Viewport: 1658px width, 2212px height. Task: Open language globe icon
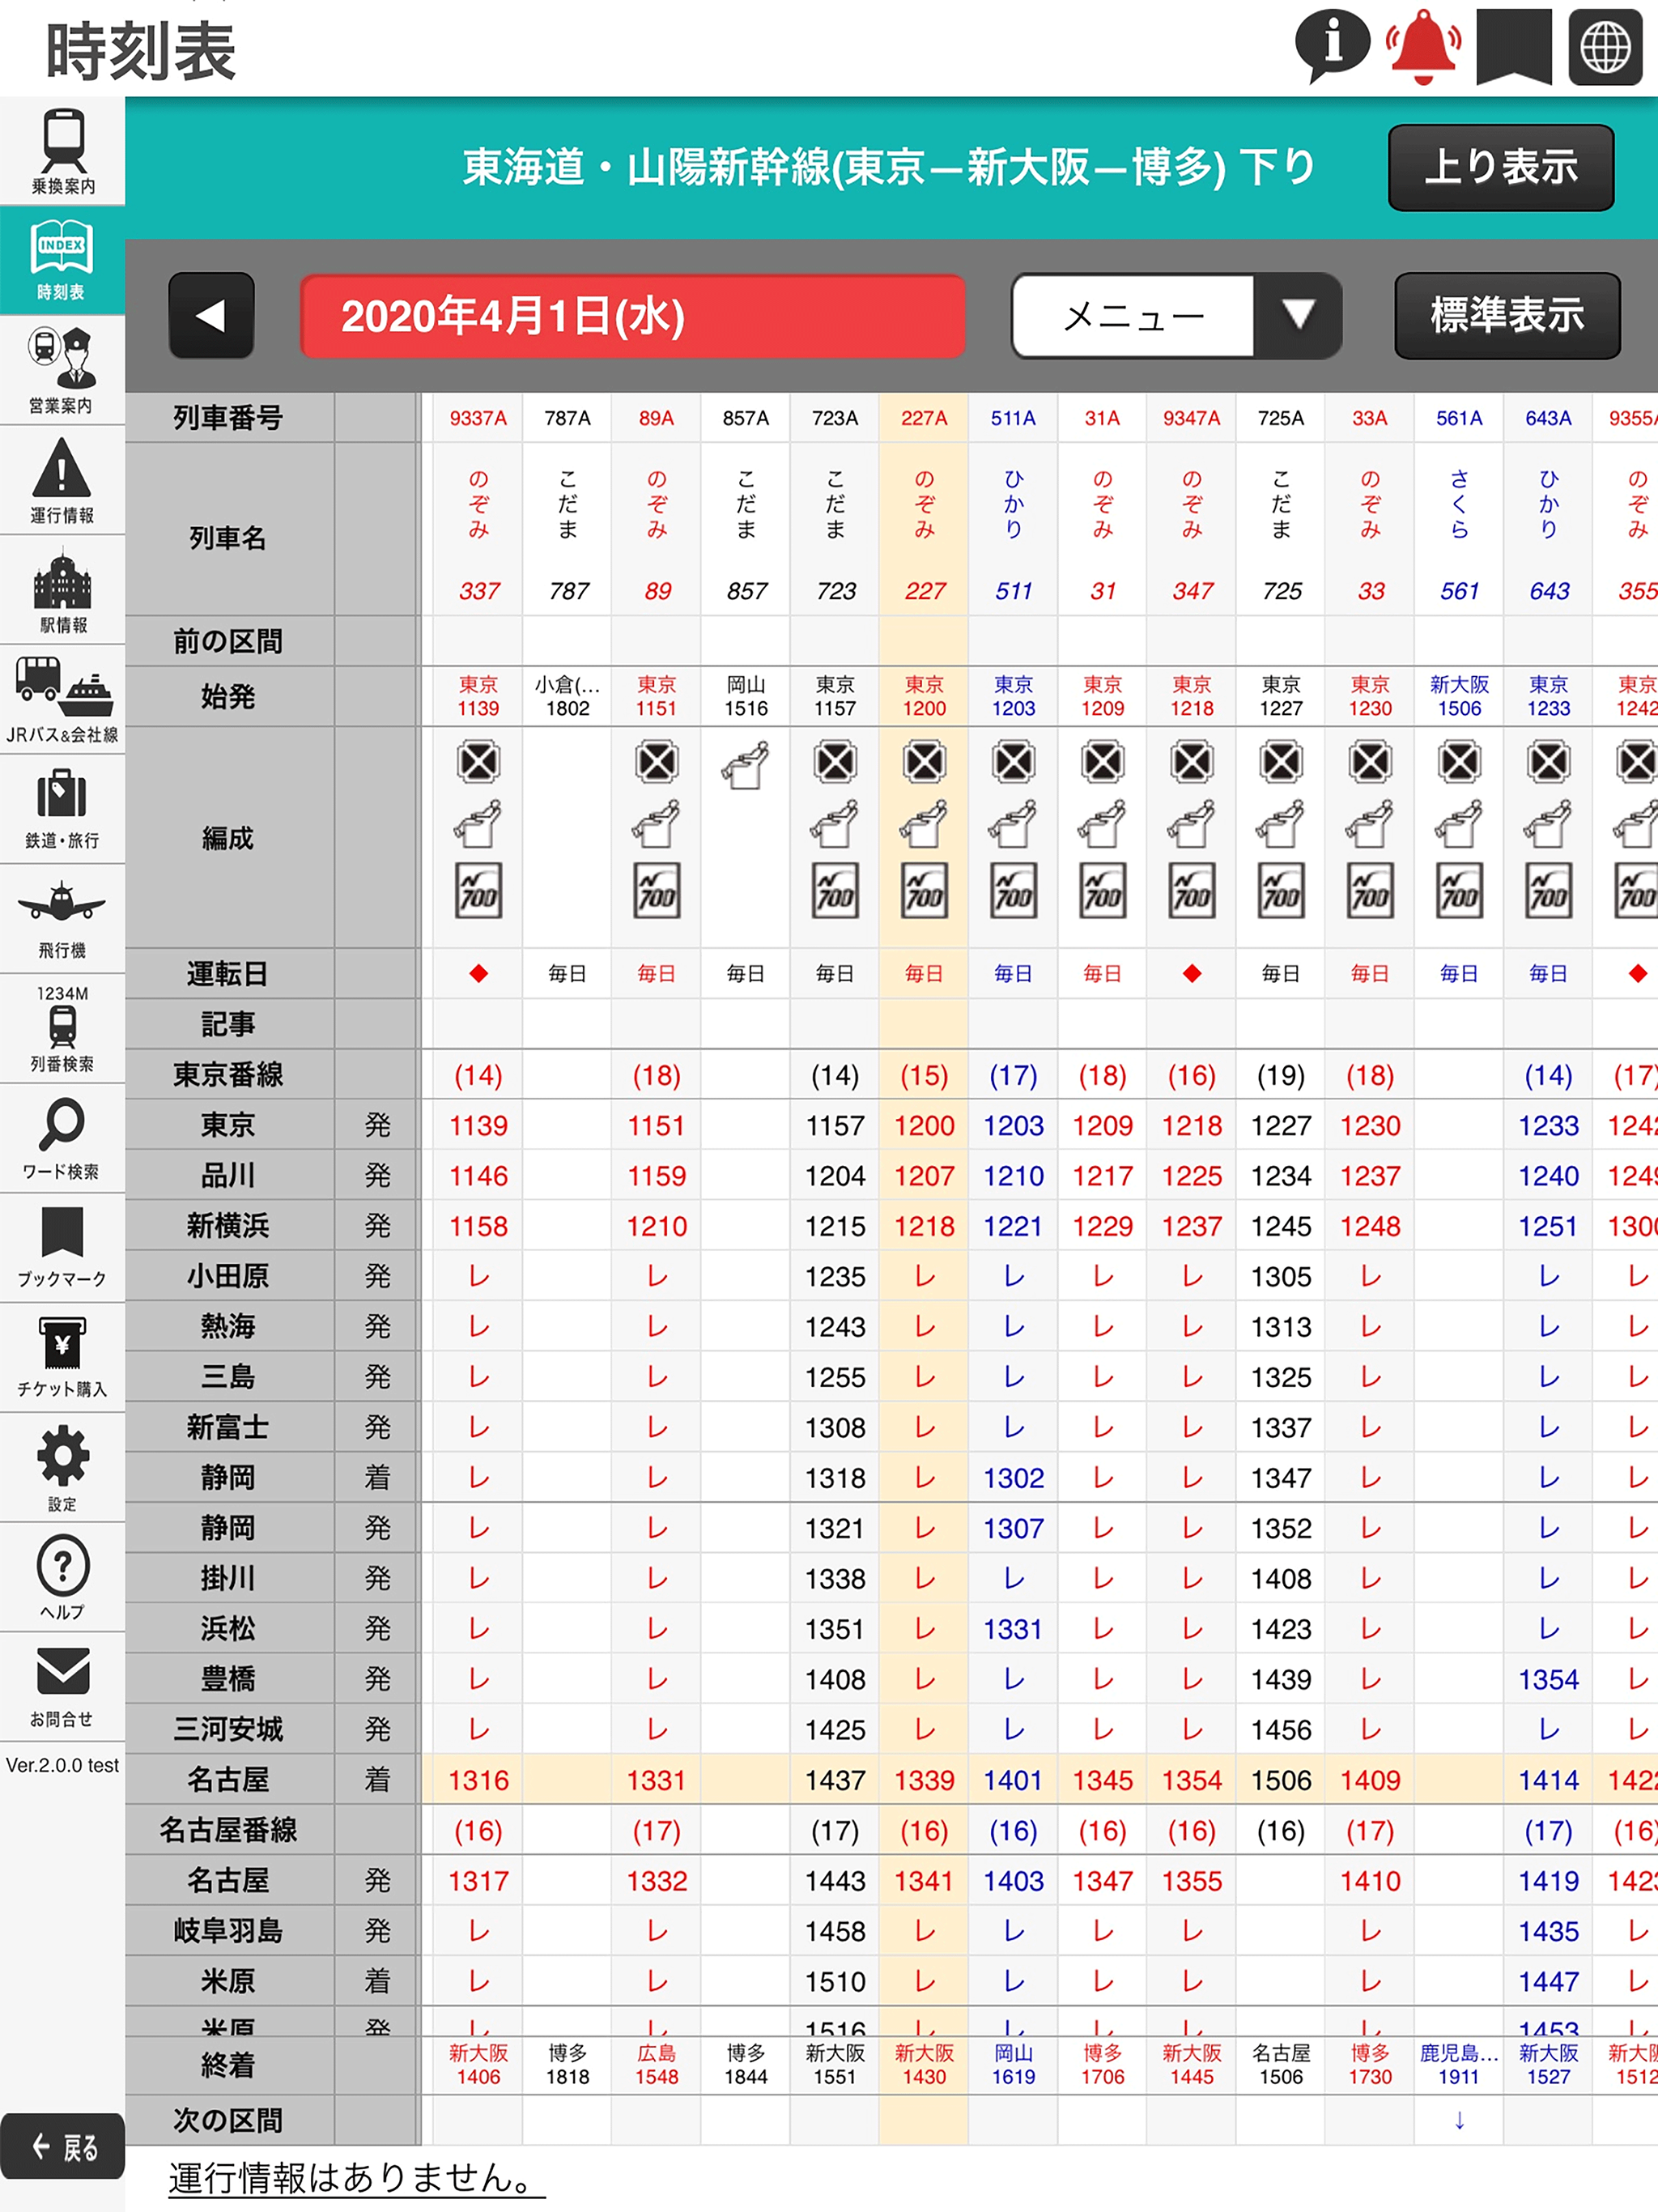[1604, 46]
